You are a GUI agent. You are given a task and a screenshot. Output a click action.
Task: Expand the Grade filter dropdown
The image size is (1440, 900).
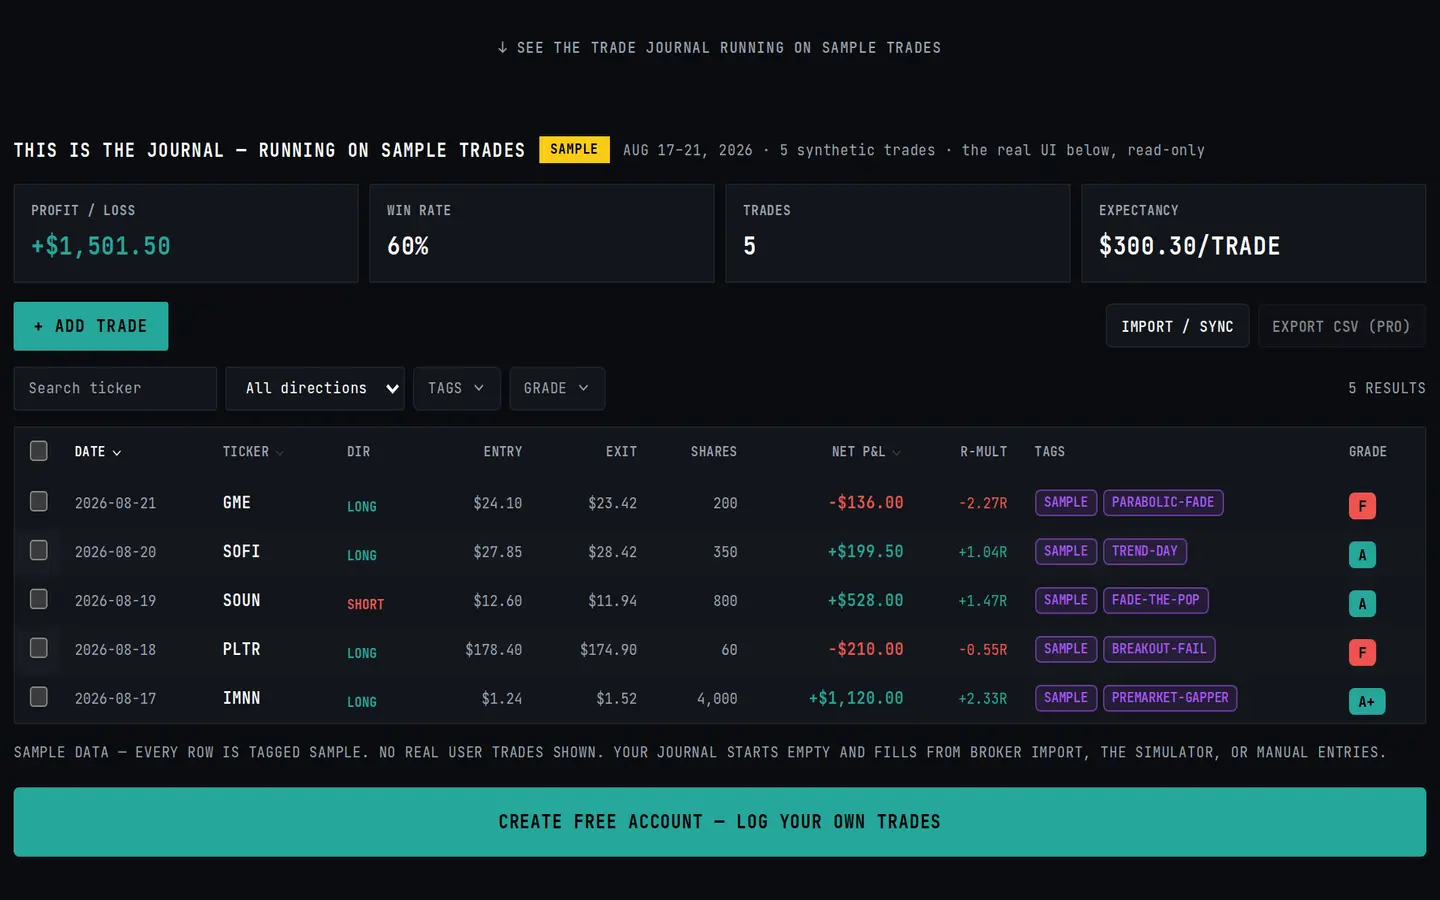pos(557,388)
